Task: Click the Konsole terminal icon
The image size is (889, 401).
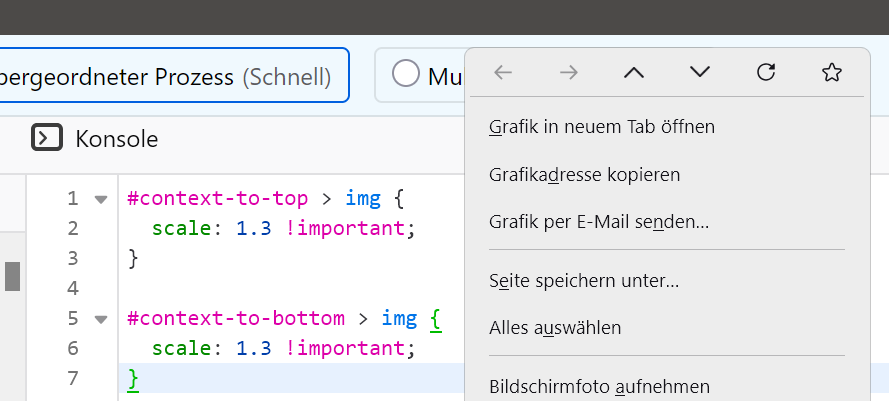Action: coord(47,138)
